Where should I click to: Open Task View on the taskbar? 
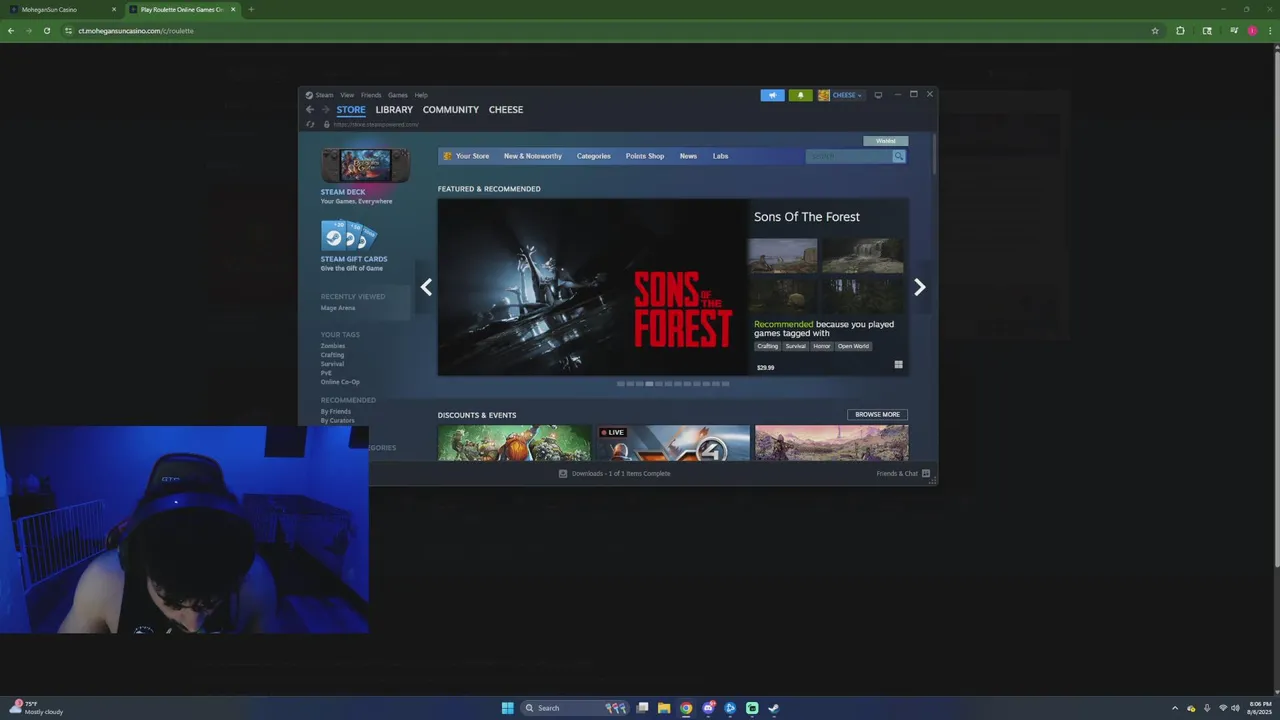tap(642, 708)
